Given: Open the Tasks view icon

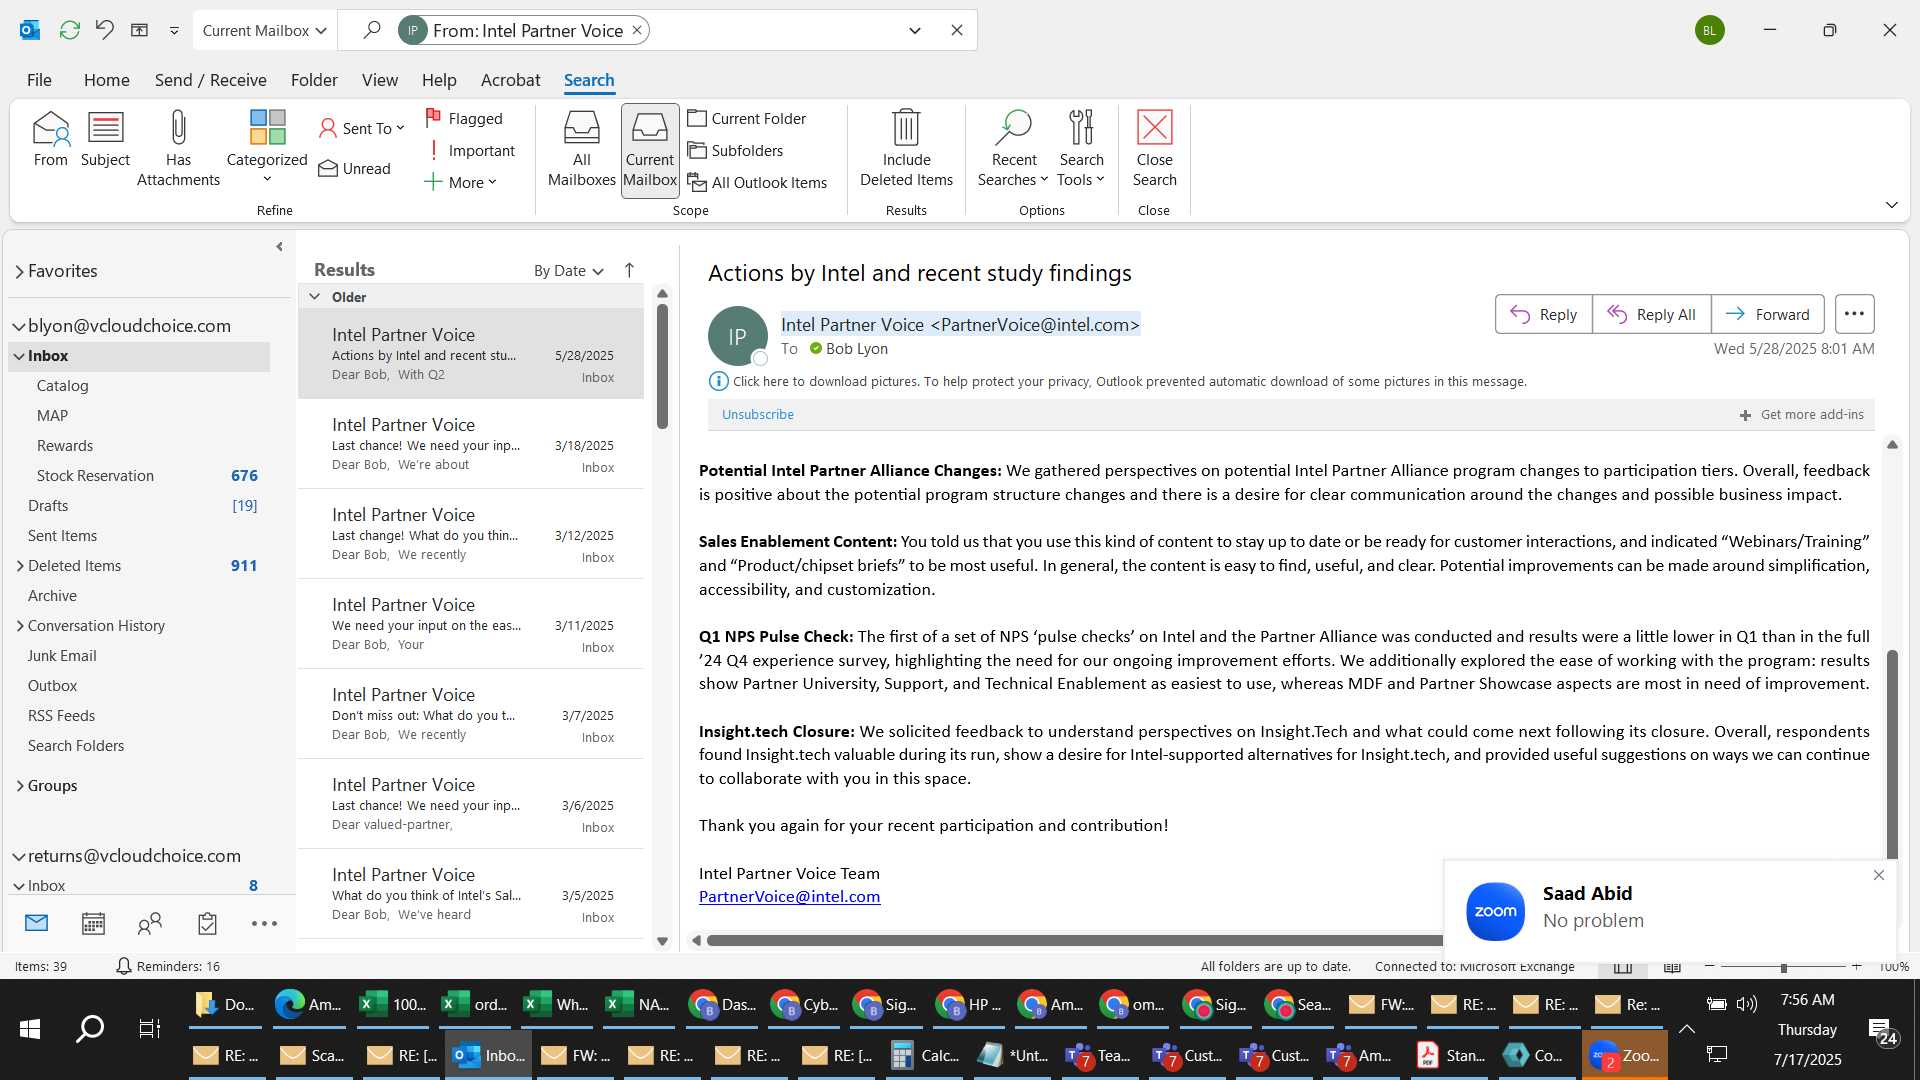Looking at the screenshot, I should coord(207,923).
